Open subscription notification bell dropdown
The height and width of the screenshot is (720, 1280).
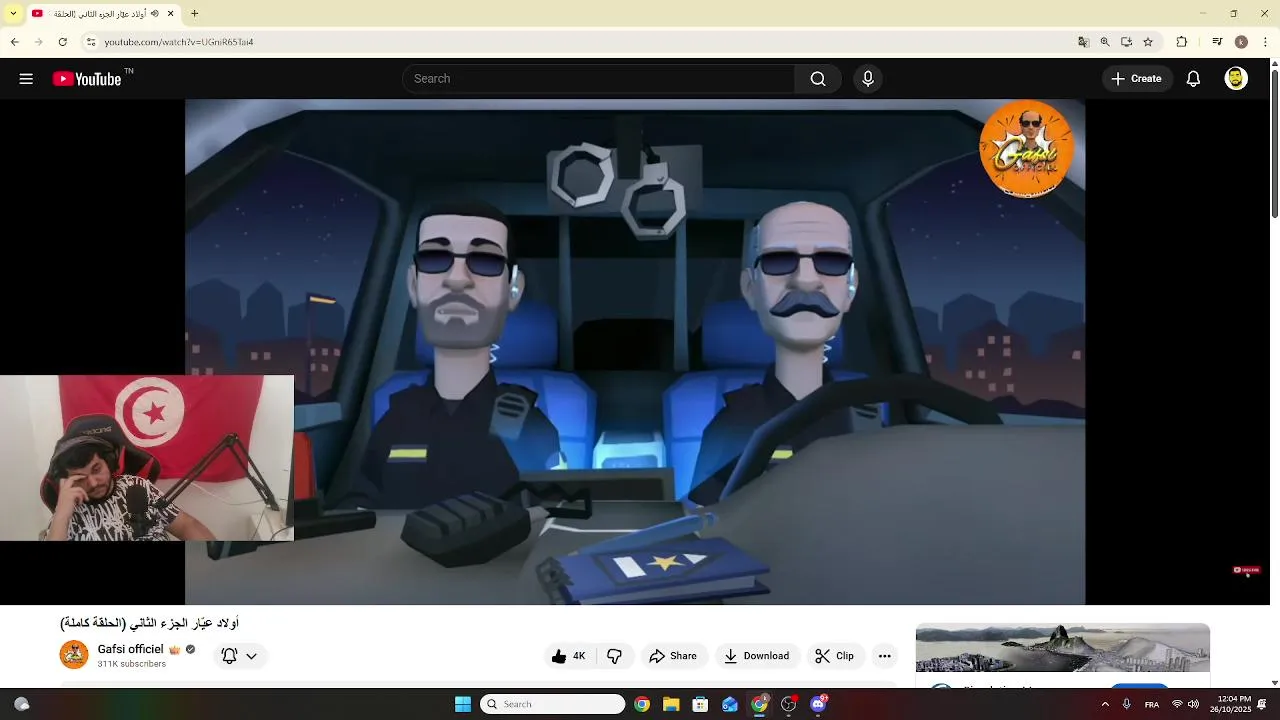[239, 656]
